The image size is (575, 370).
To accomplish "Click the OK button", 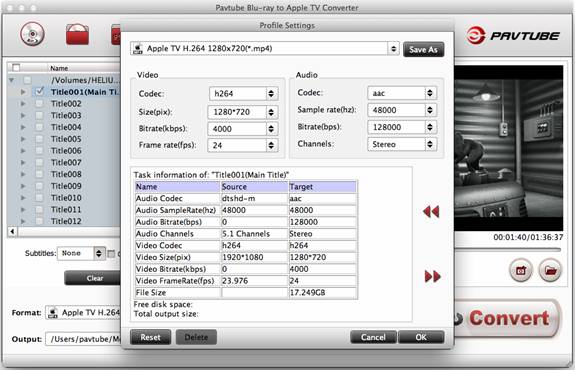I will [x=421, y=337].
